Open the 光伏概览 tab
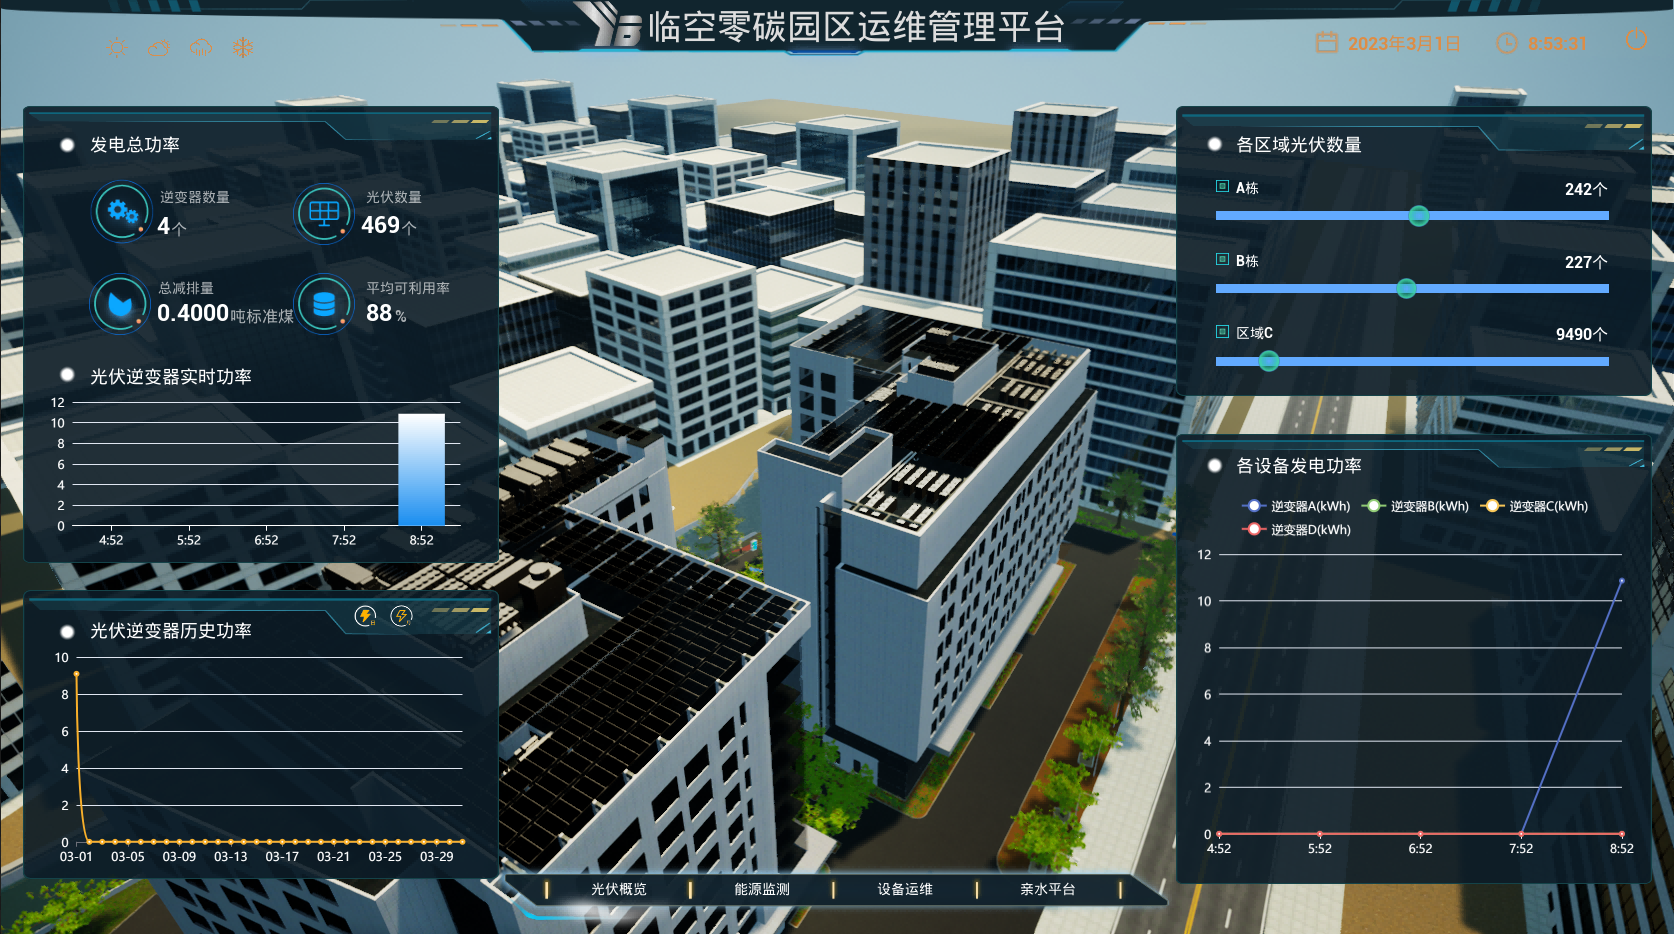The image size is (1674, 934). pyautogui.click(x=618, y=889)
